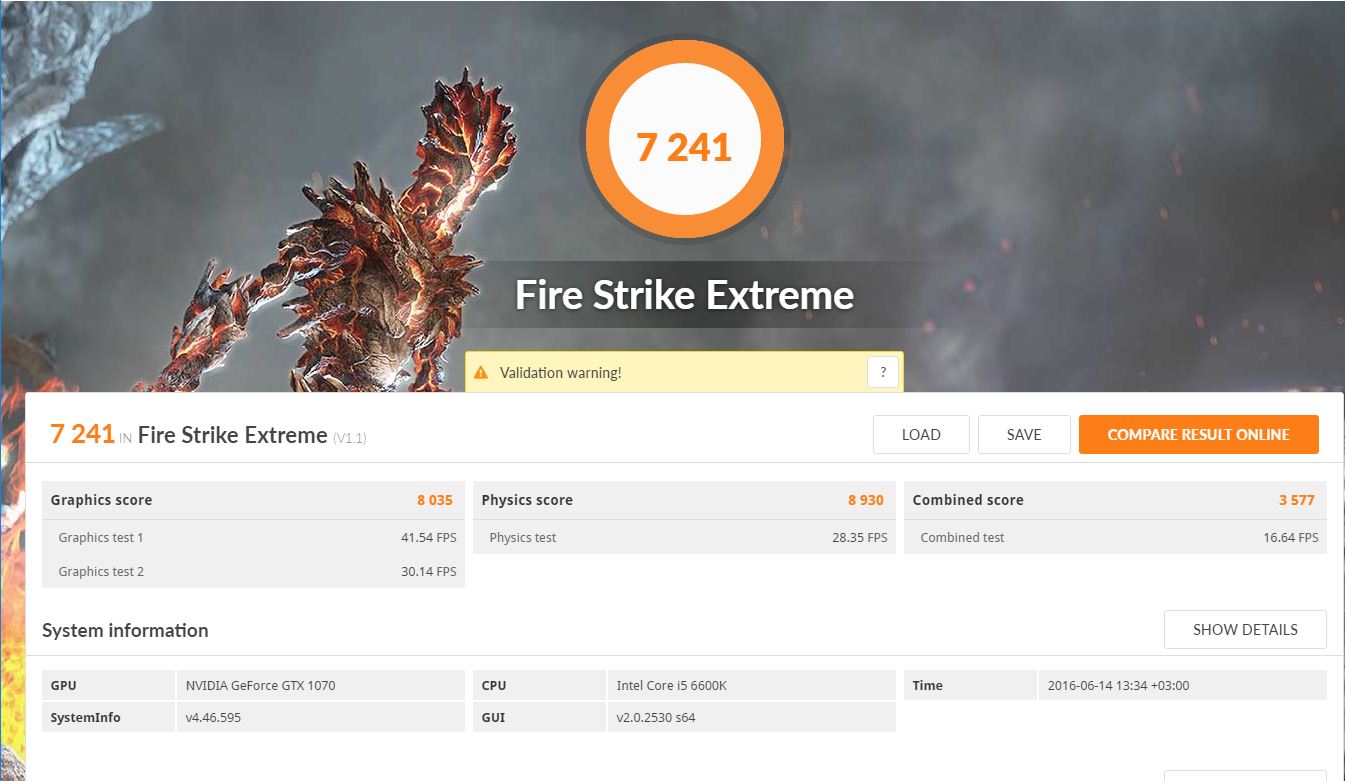Click the System information heading
This screenshot has height=781, width=1345.
(125, 630)
